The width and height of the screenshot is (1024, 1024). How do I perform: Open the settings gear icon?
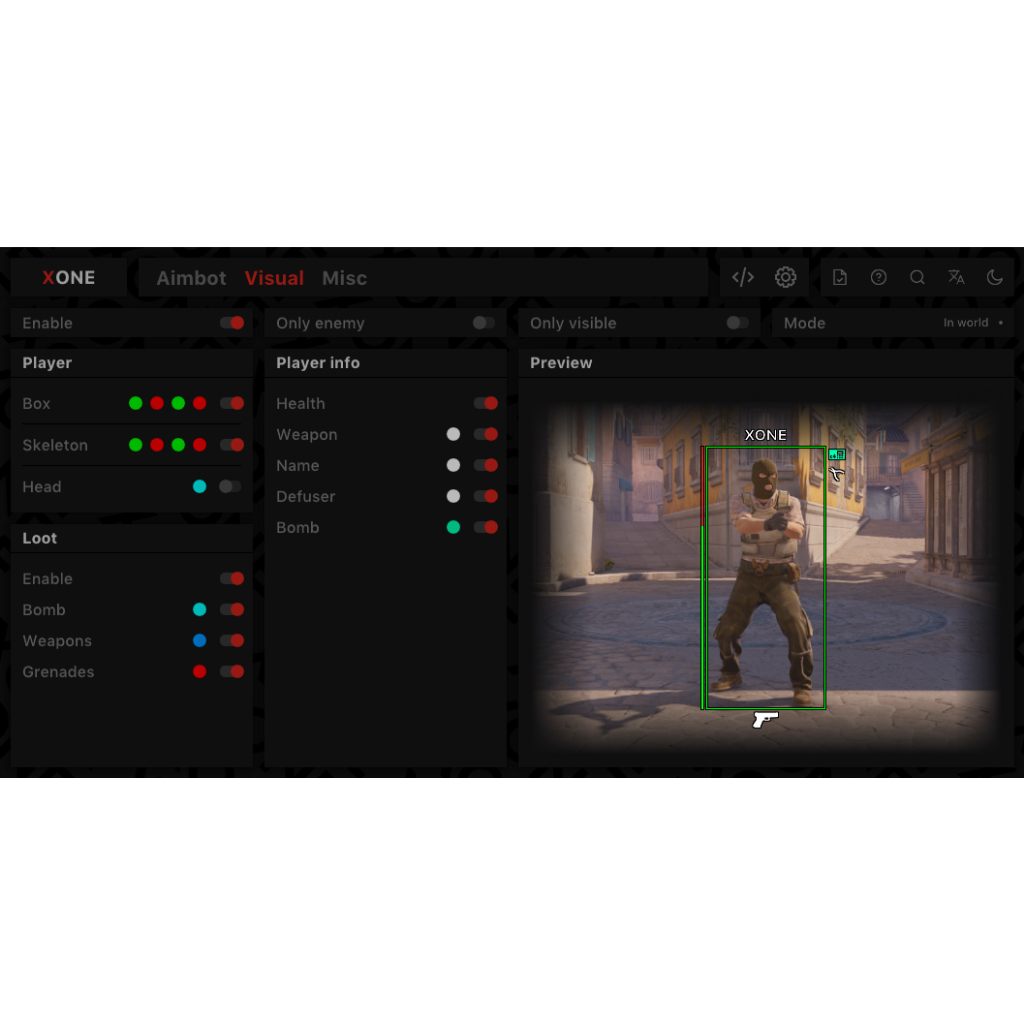coord(785,278)
